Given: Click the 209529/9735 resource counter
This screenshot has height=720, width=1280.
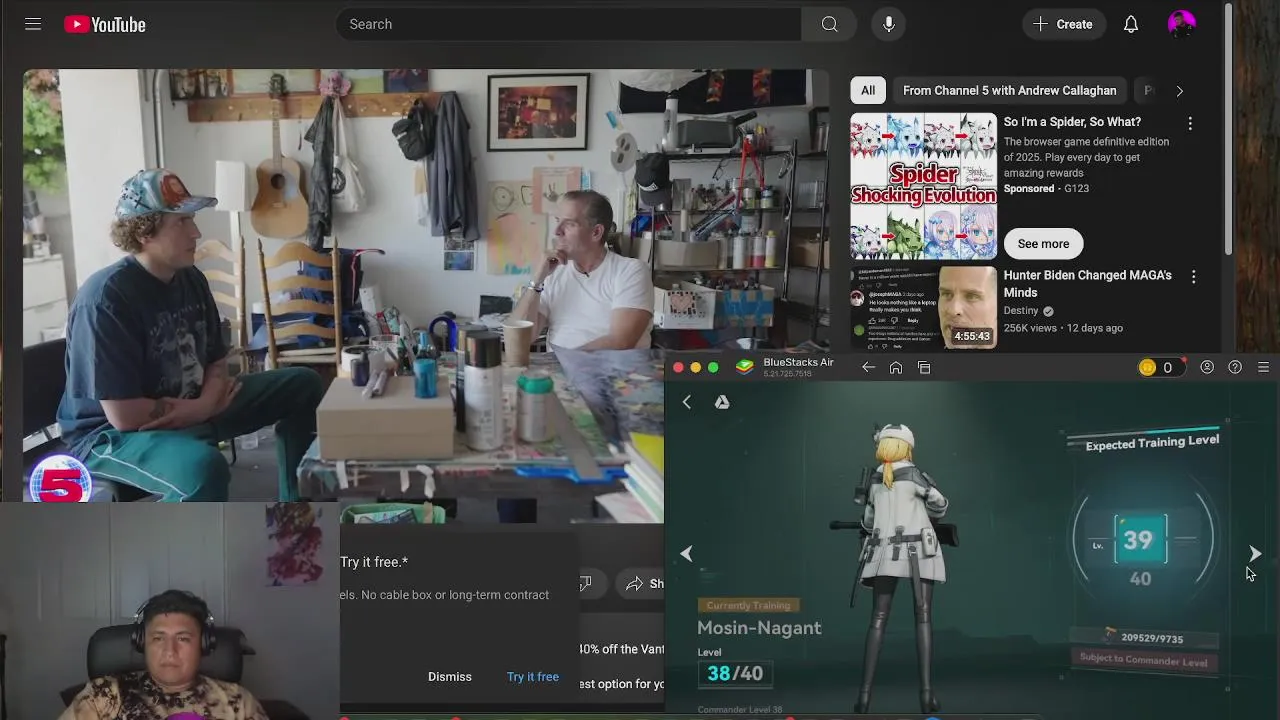Looking at the screenshot, I should point(1145,637).
